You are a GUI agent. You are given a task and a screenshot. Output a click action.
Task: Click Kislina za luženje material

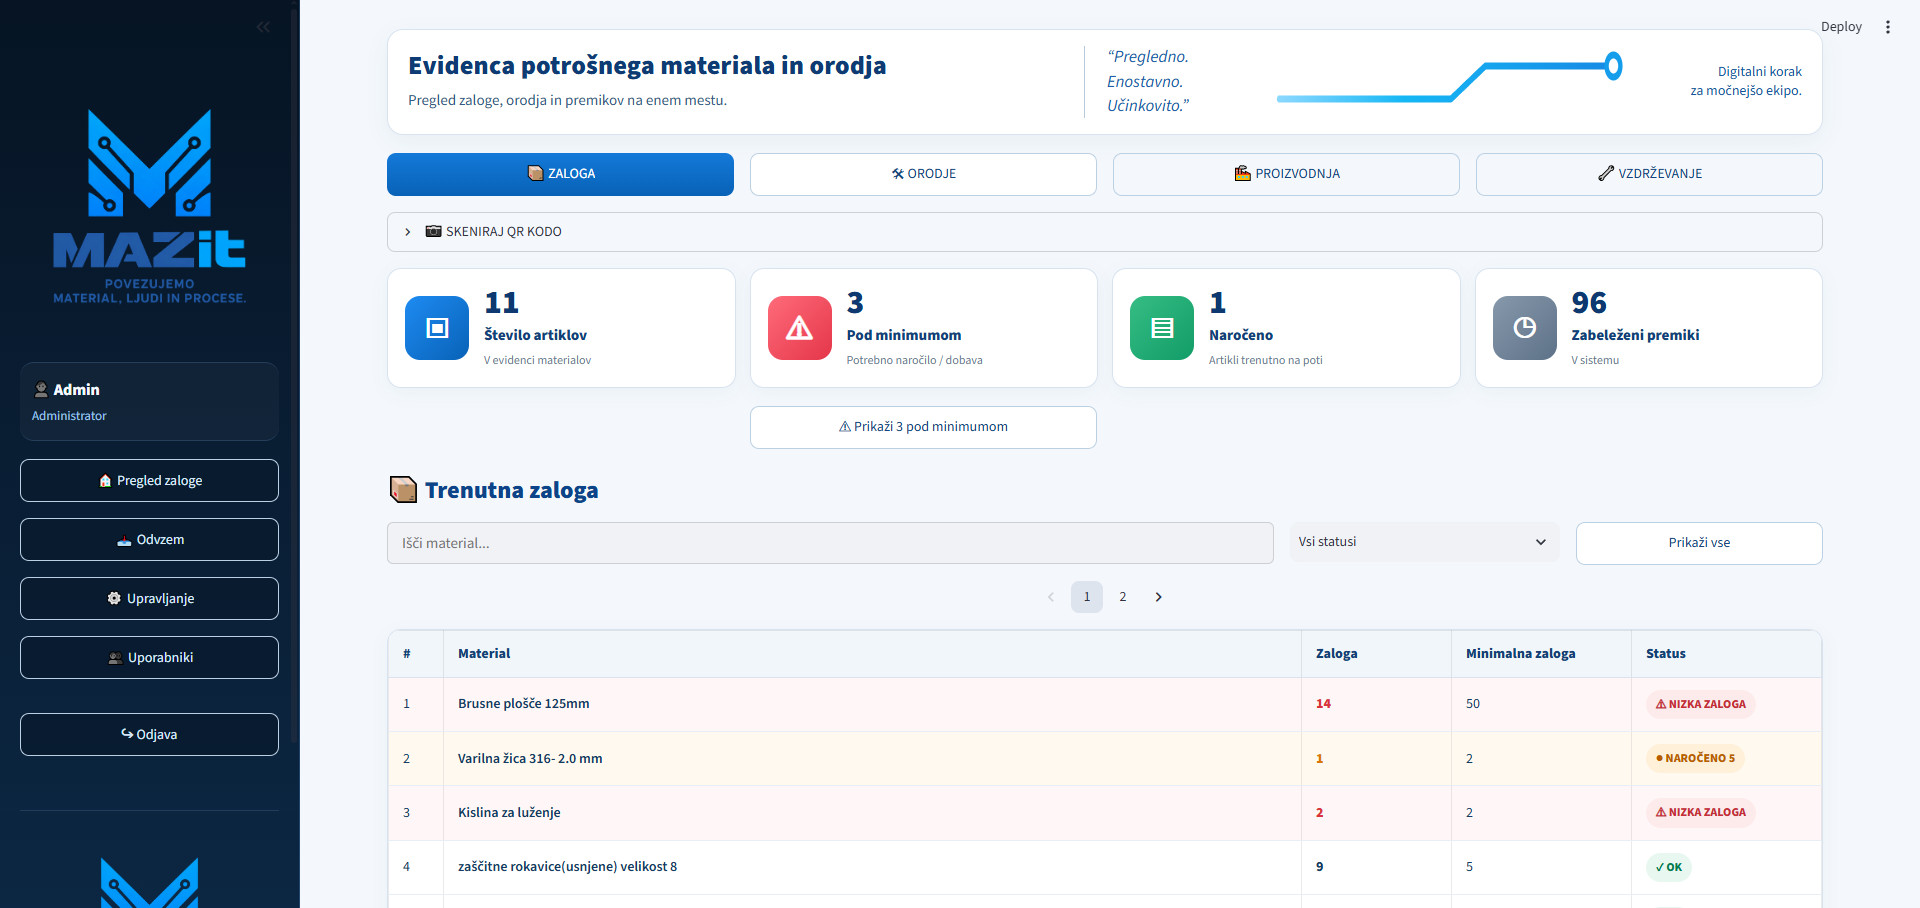tap(509, 812)
